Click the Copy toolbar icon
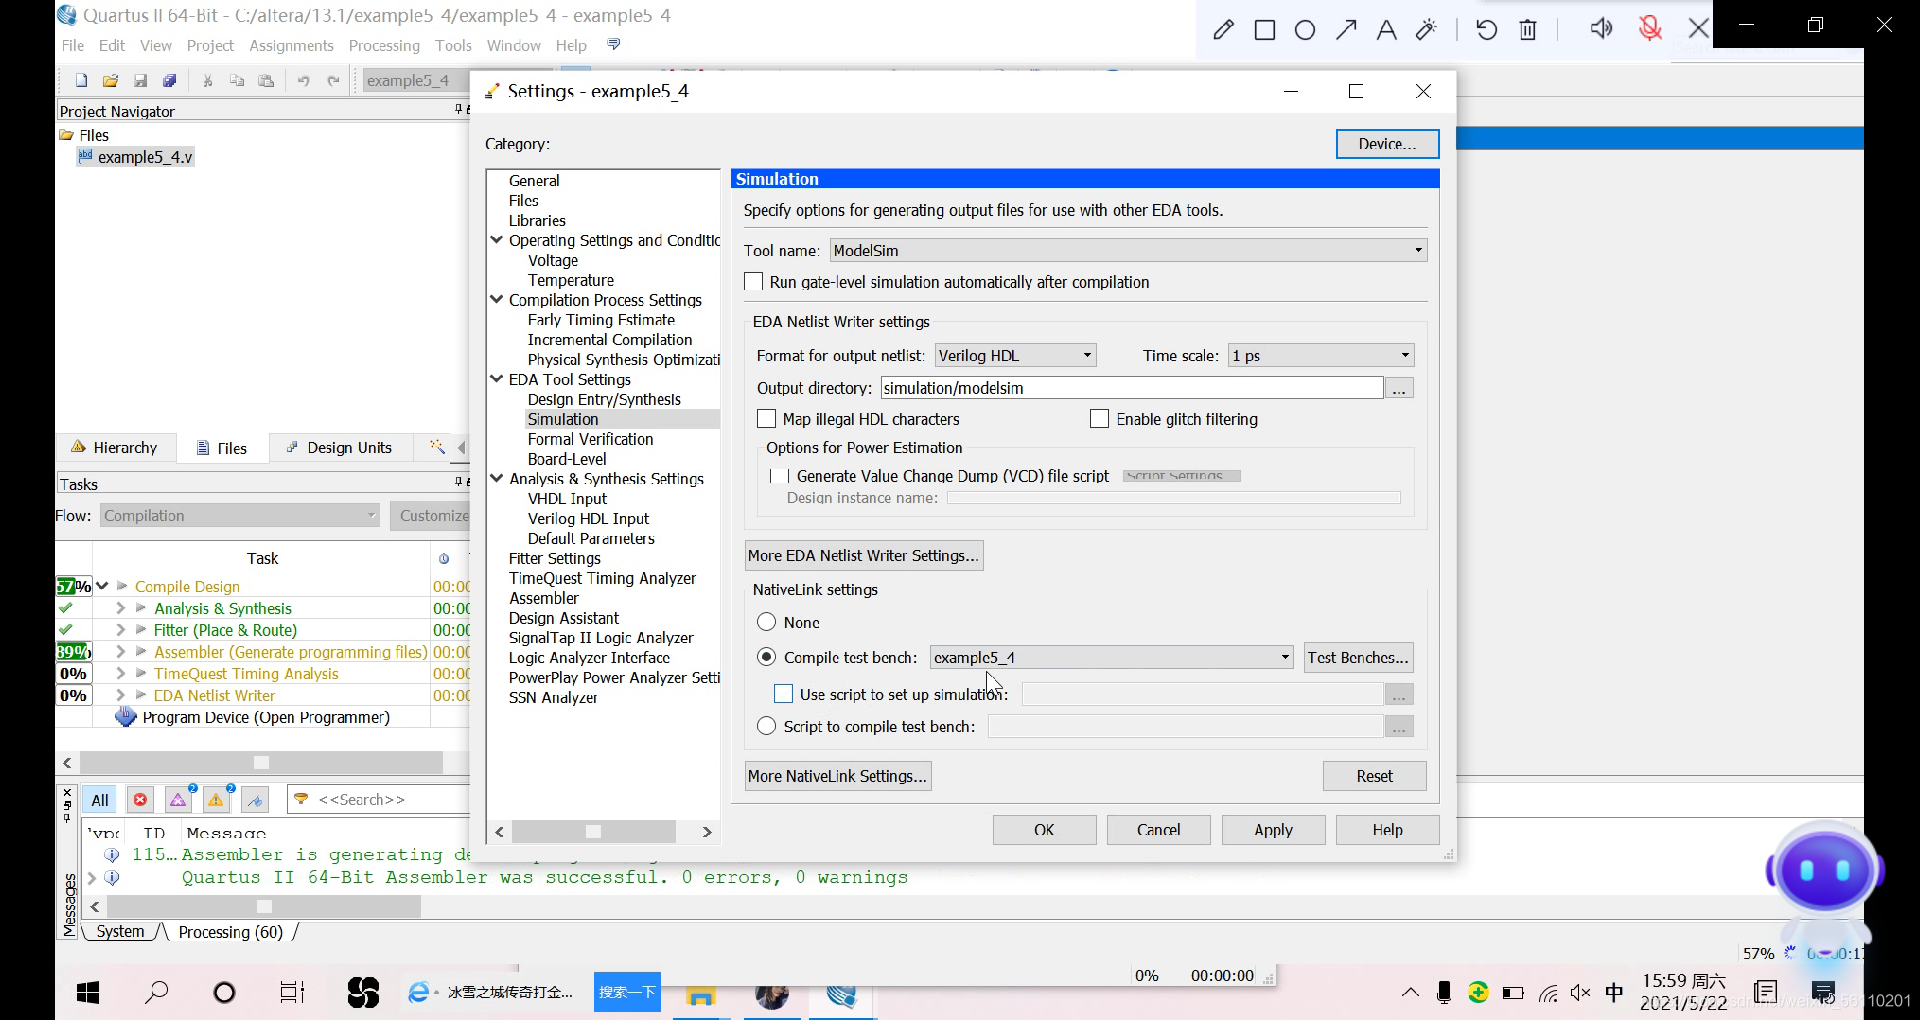Screen dimensions: 1920x1020 [237, 81]
